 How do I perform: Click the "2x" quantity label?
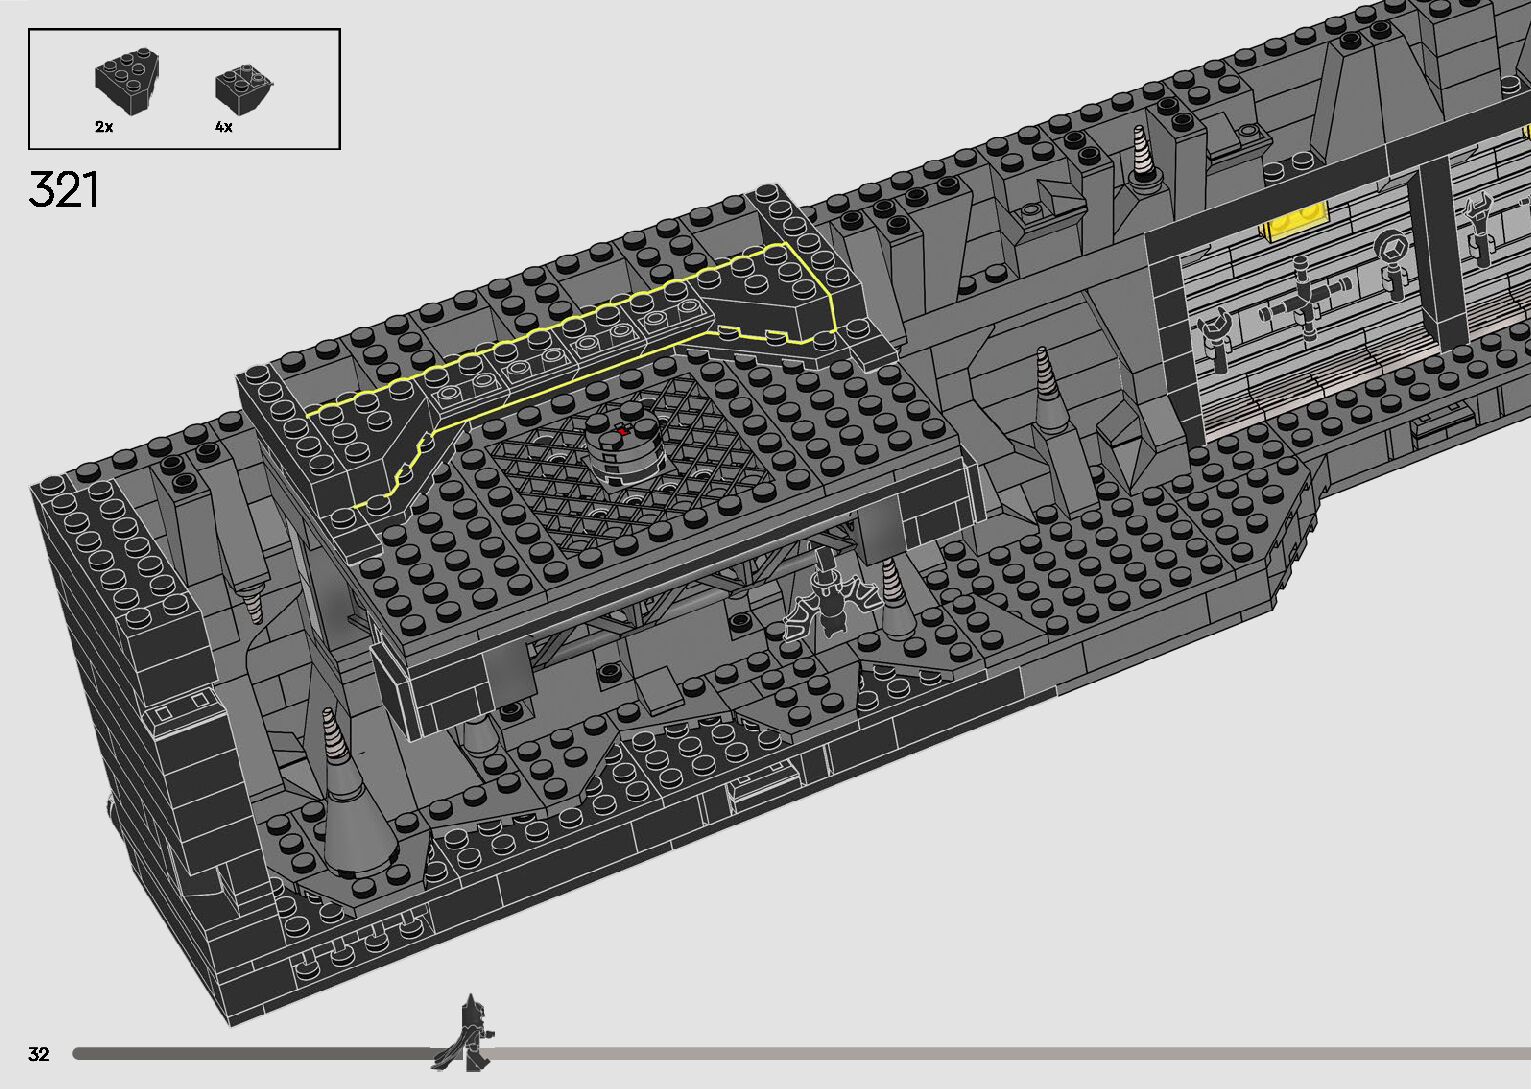coord(104,127)
